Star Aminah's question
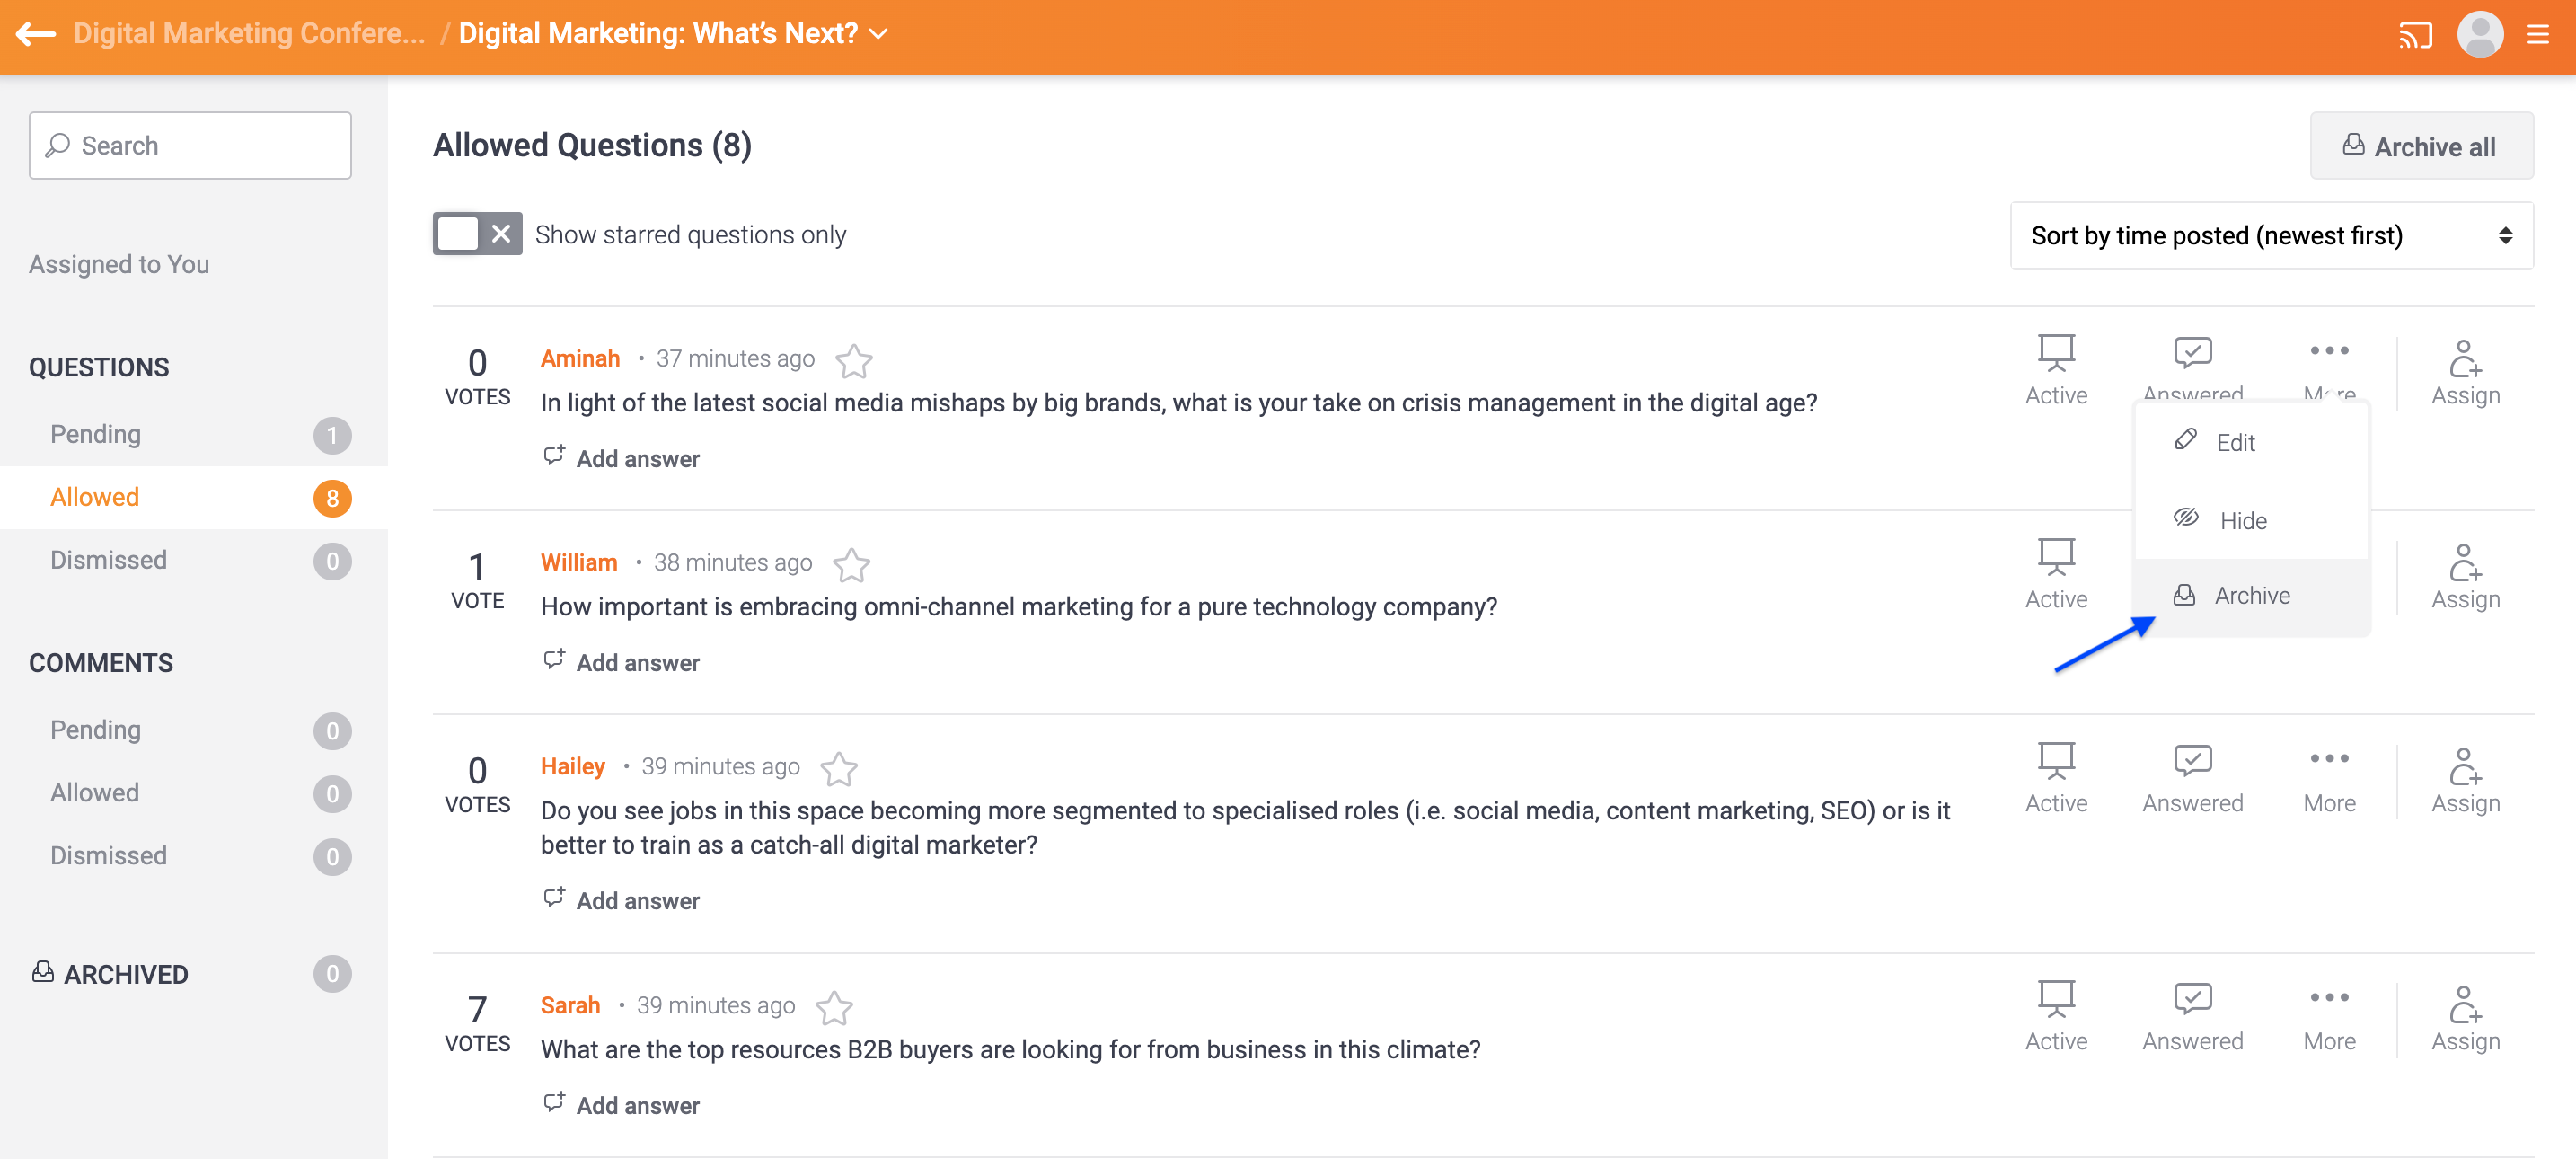The image size is (2576, 1159). point(853,361)
